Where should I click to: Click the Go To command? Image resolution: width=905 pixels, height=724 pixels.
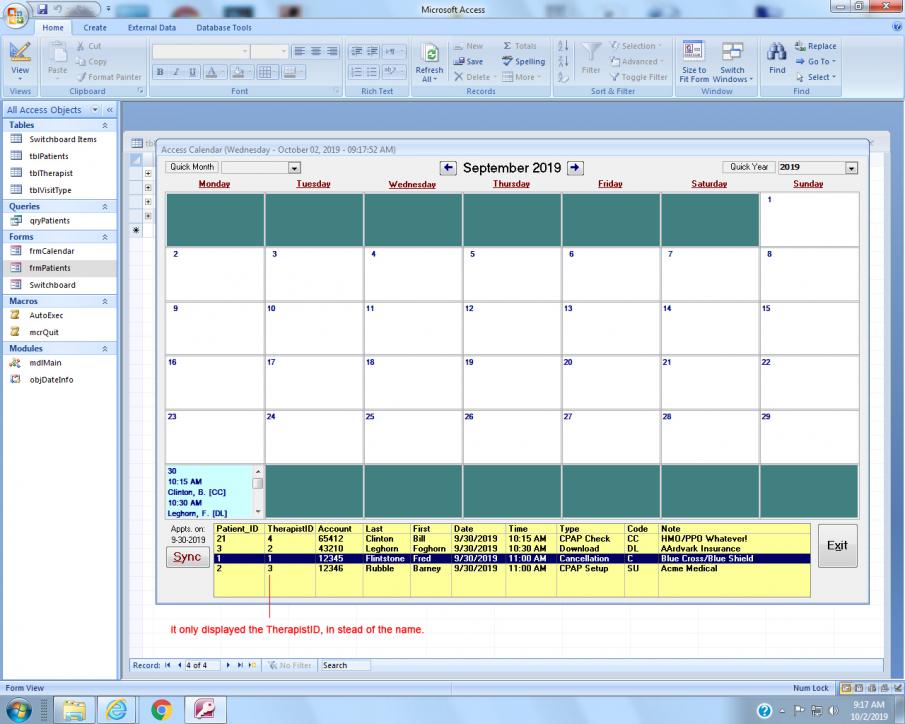816,61
